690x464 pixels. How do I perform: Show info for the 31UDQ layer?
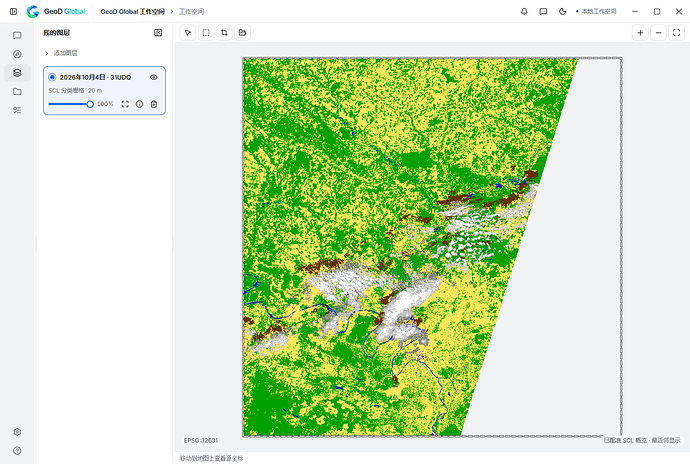139,104
